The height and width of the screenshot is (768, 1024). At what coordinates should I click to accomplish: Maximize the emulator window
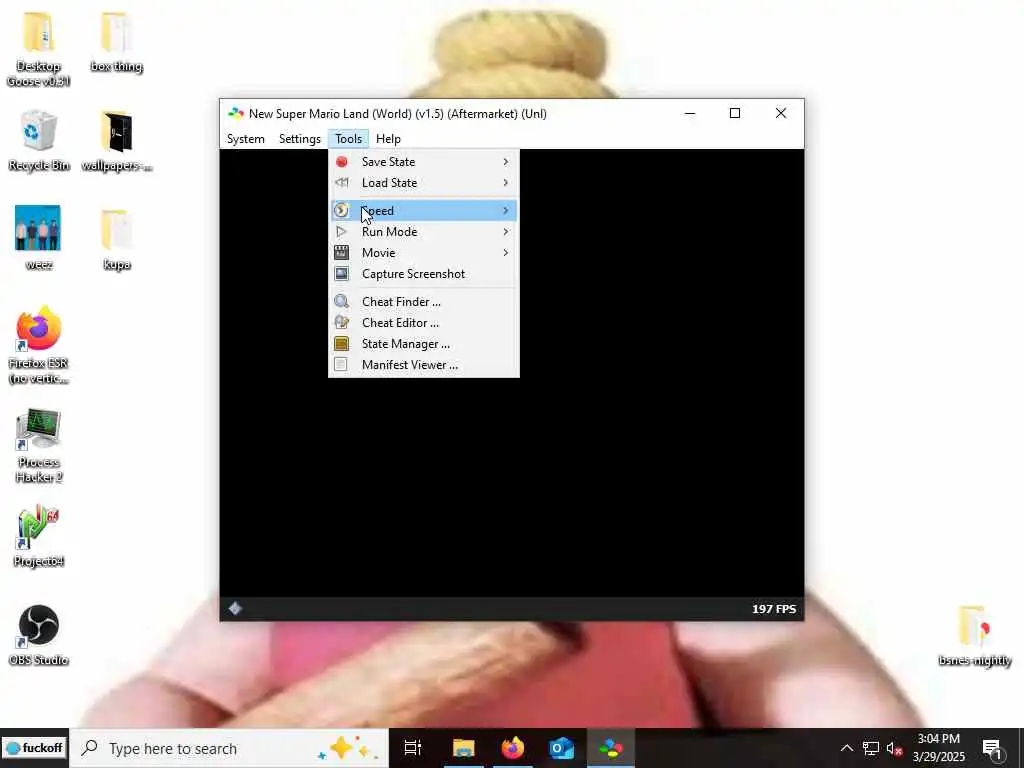point(735,114)
